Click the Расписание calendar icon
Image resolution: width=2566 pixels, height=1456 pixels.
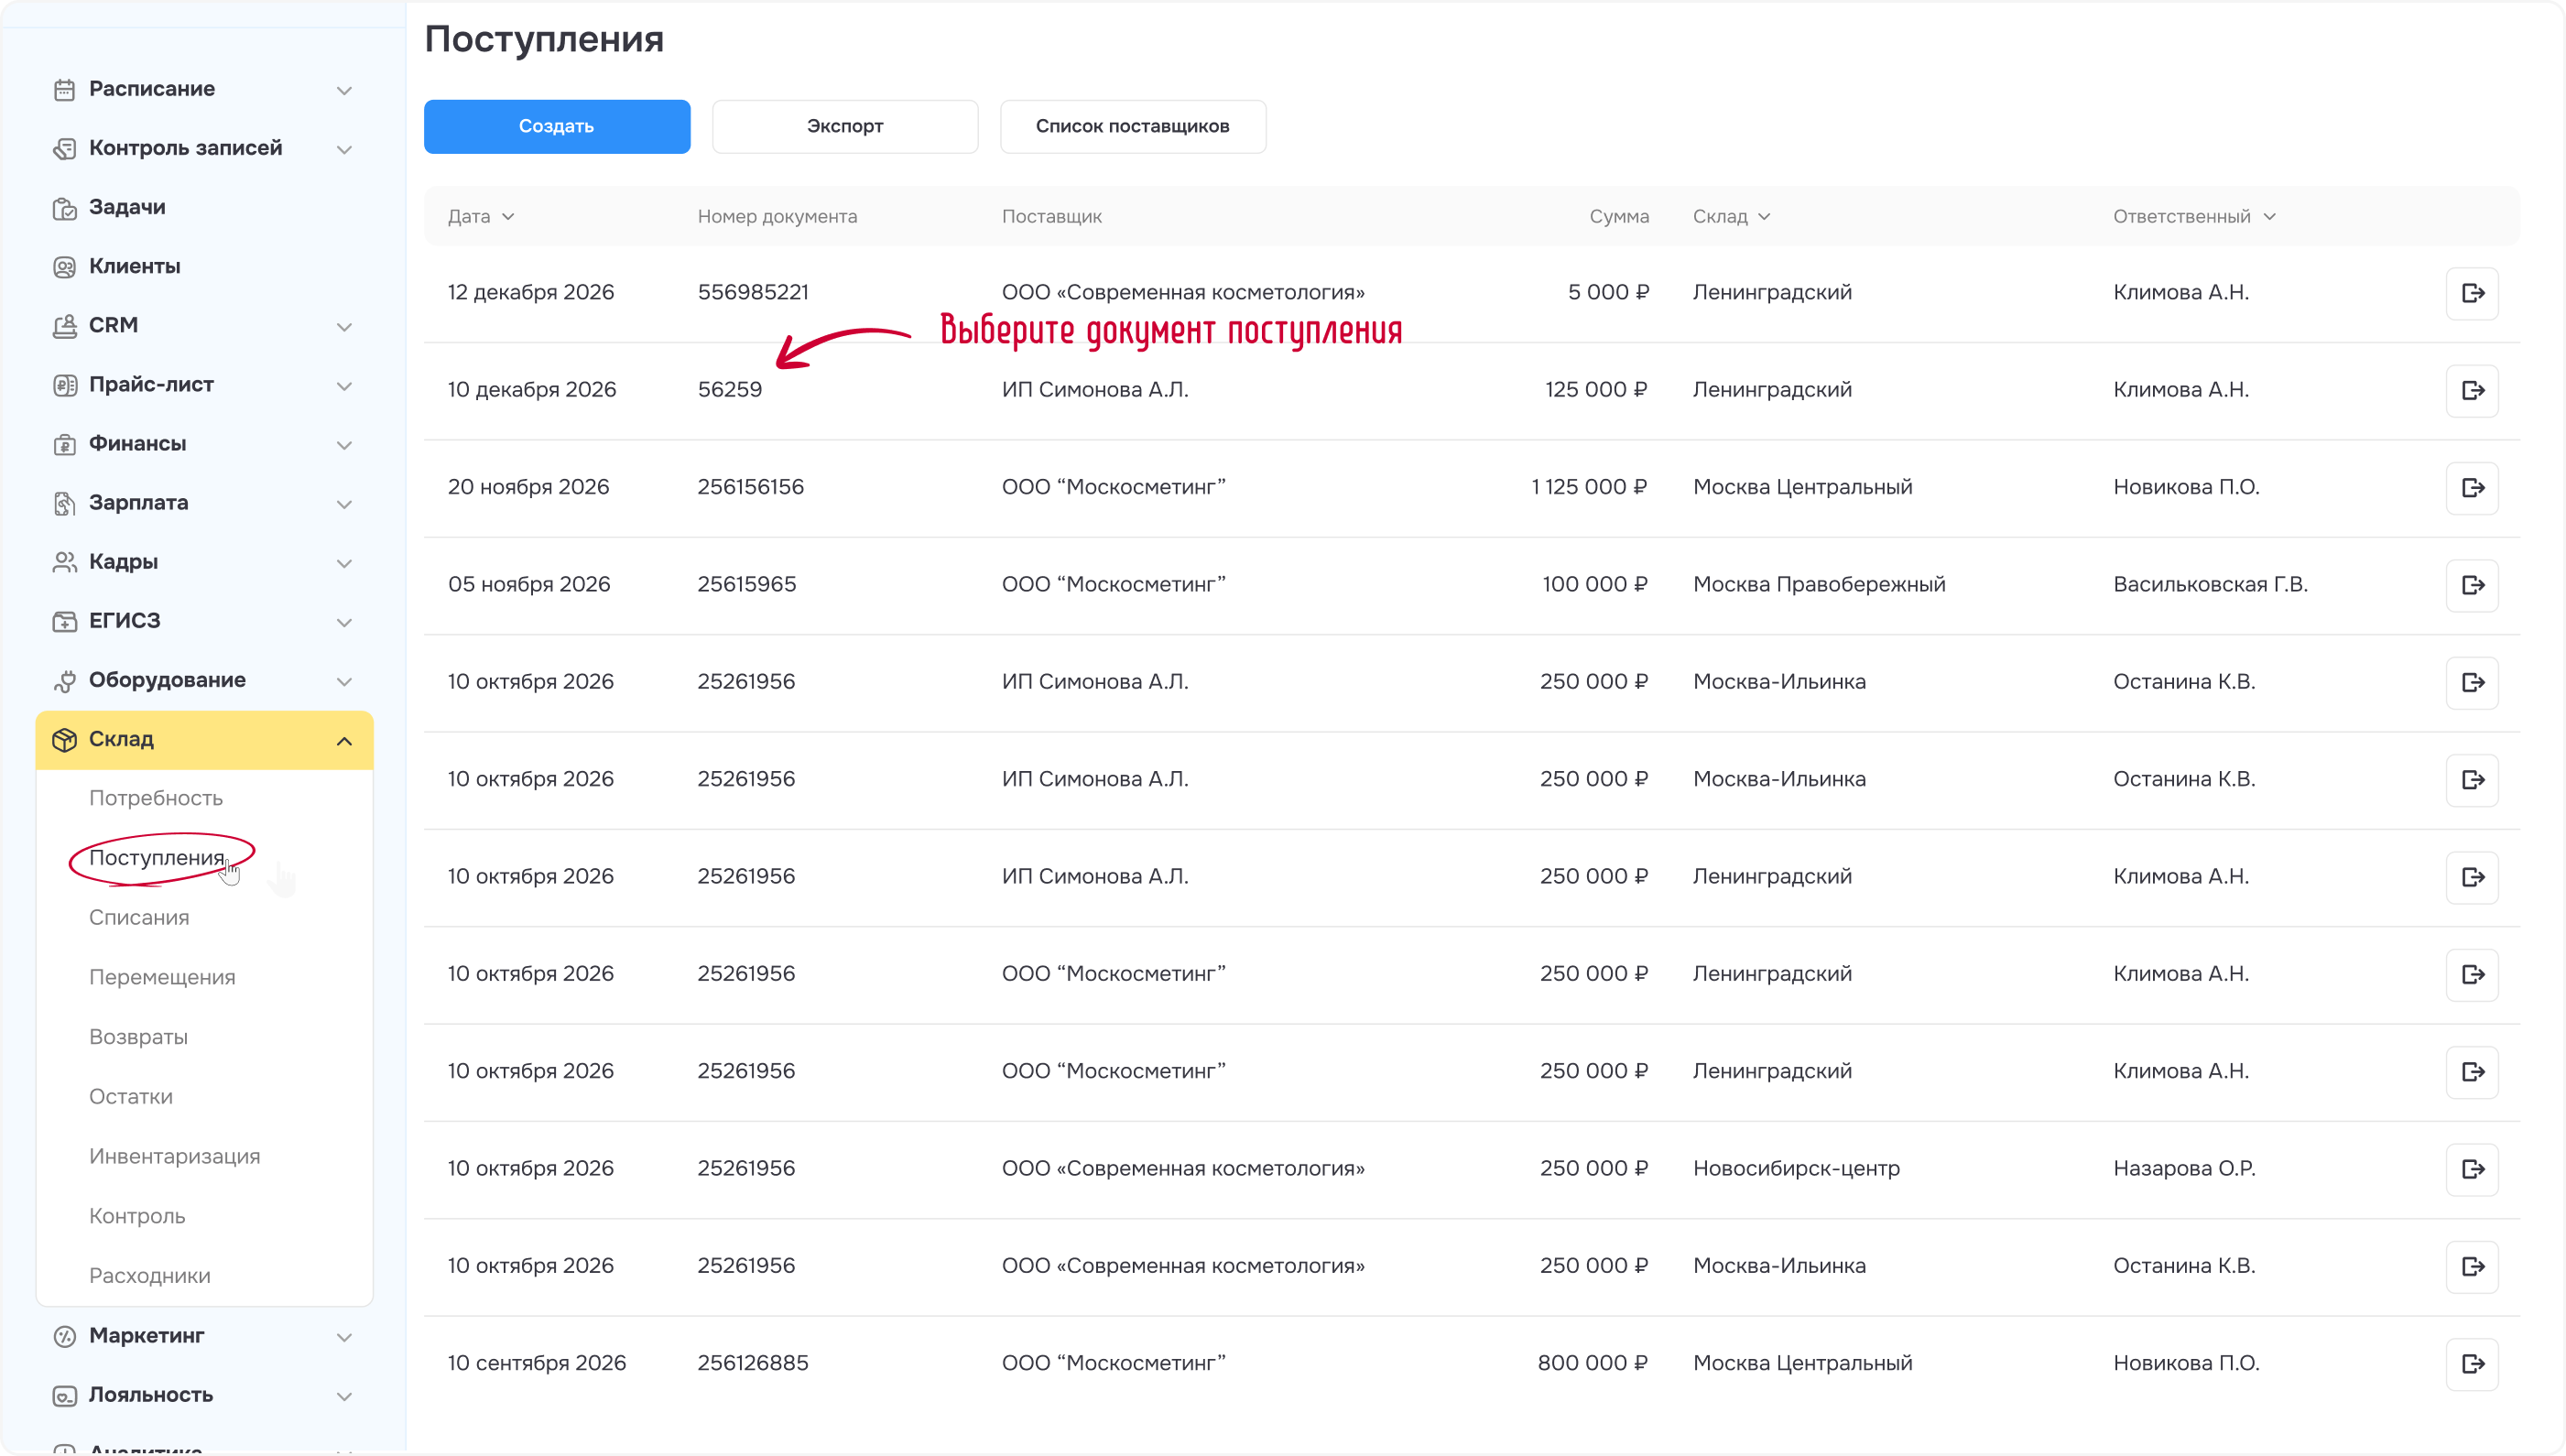(x=64, y=90)
